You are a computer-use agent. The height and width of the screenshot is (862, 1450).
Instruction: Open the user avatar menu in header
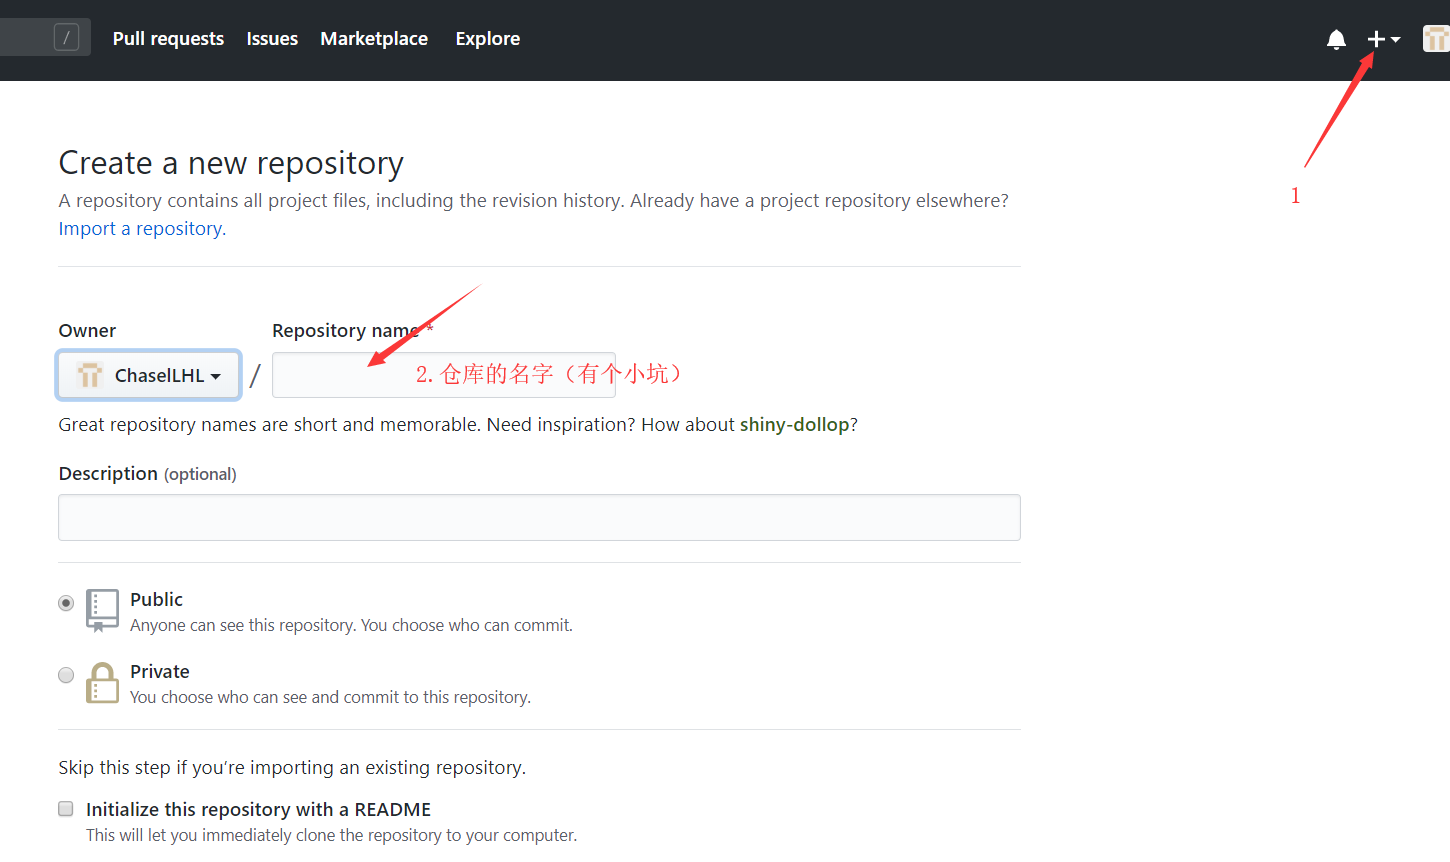tap(1436, 39)
